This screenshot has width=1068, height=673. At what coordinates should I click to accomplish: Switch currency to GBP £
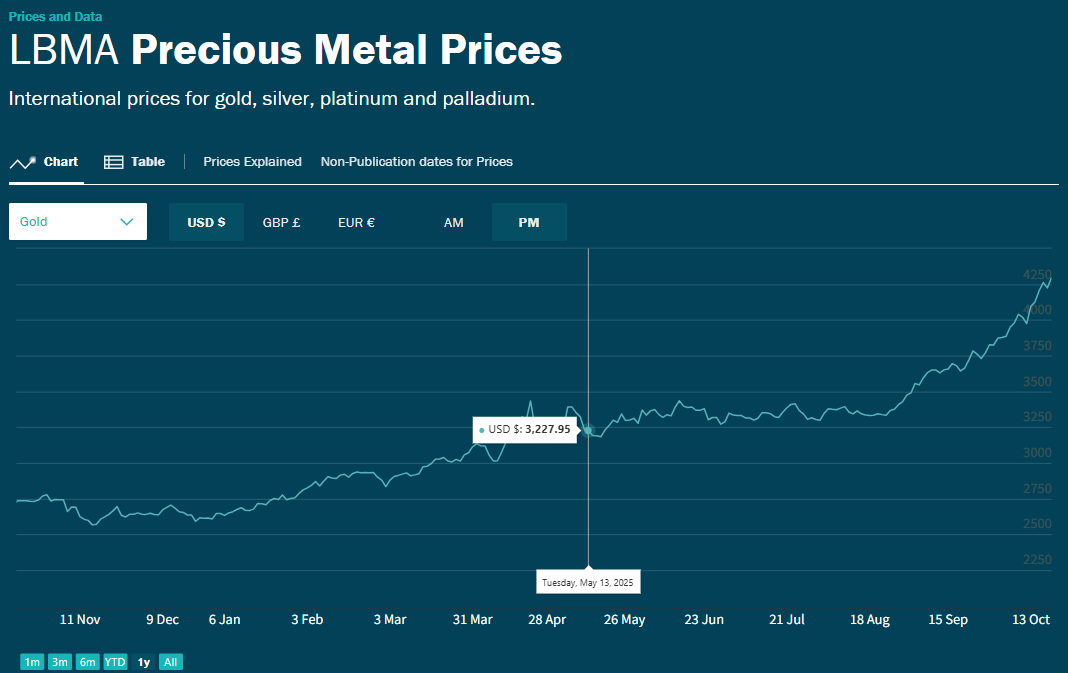coord(281,222)
